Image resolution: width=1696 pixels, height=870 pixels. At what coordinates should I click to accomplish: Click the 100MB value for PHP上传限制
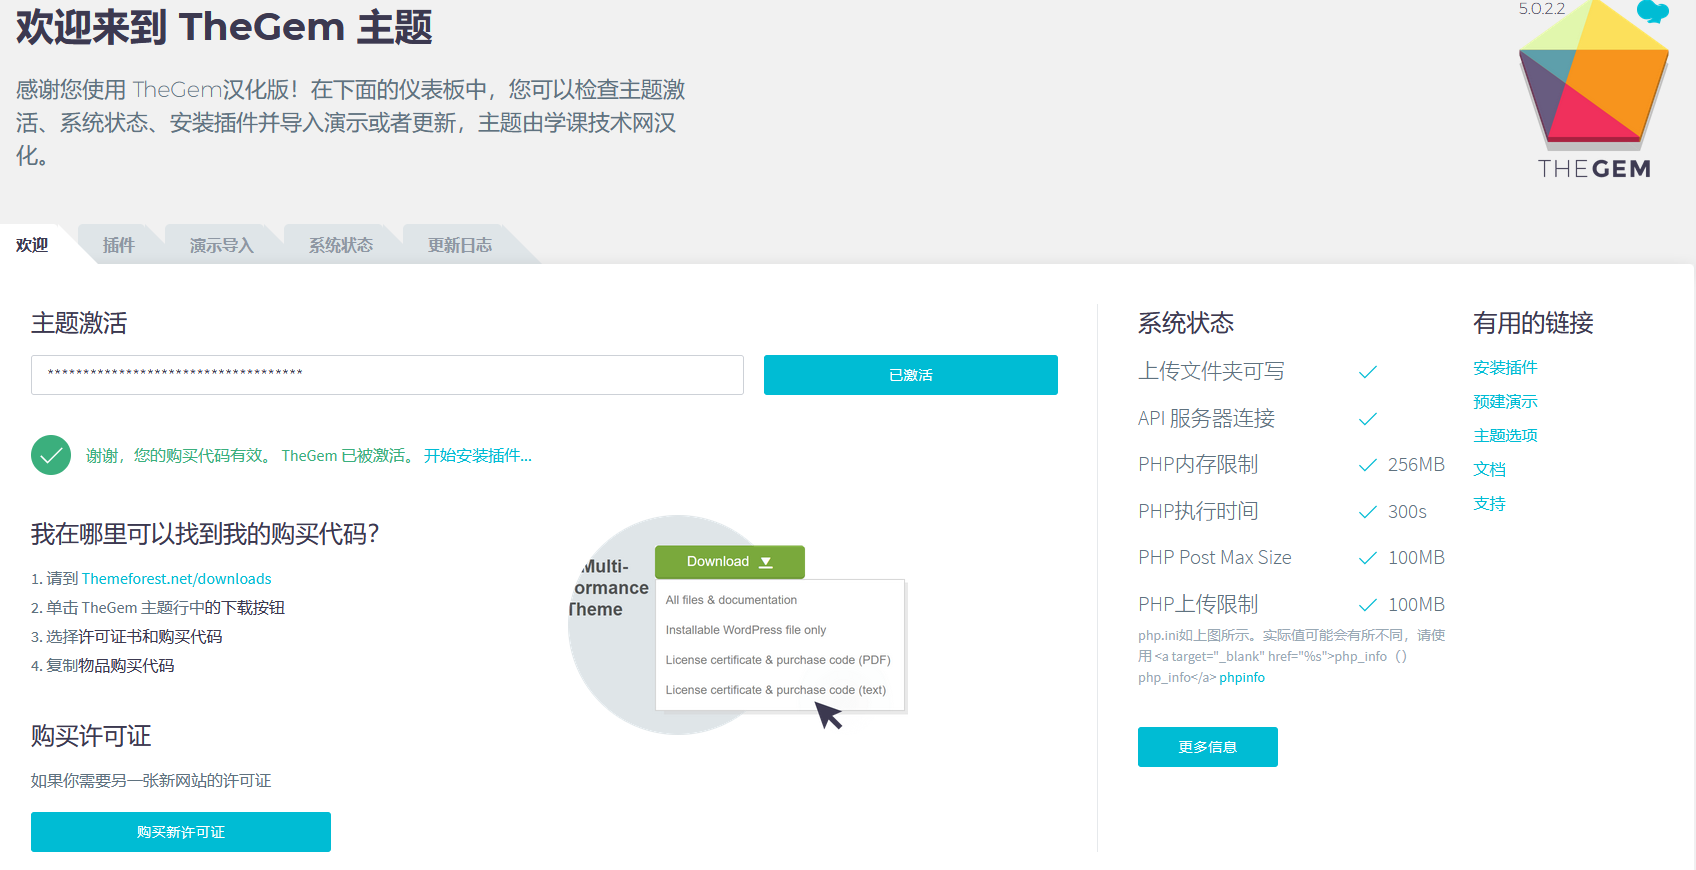click(x=1416, y=605)
